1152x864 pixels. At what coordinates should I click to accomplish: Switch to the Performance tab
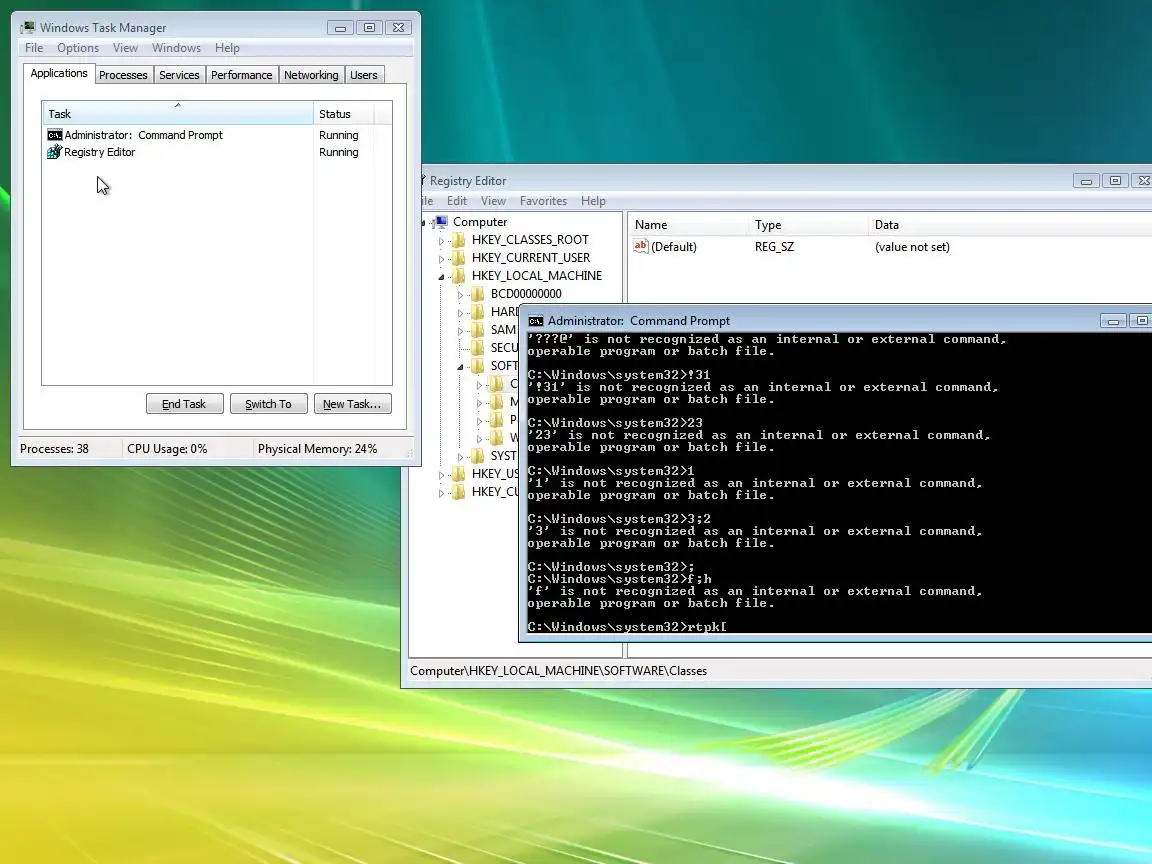(242, 75)
